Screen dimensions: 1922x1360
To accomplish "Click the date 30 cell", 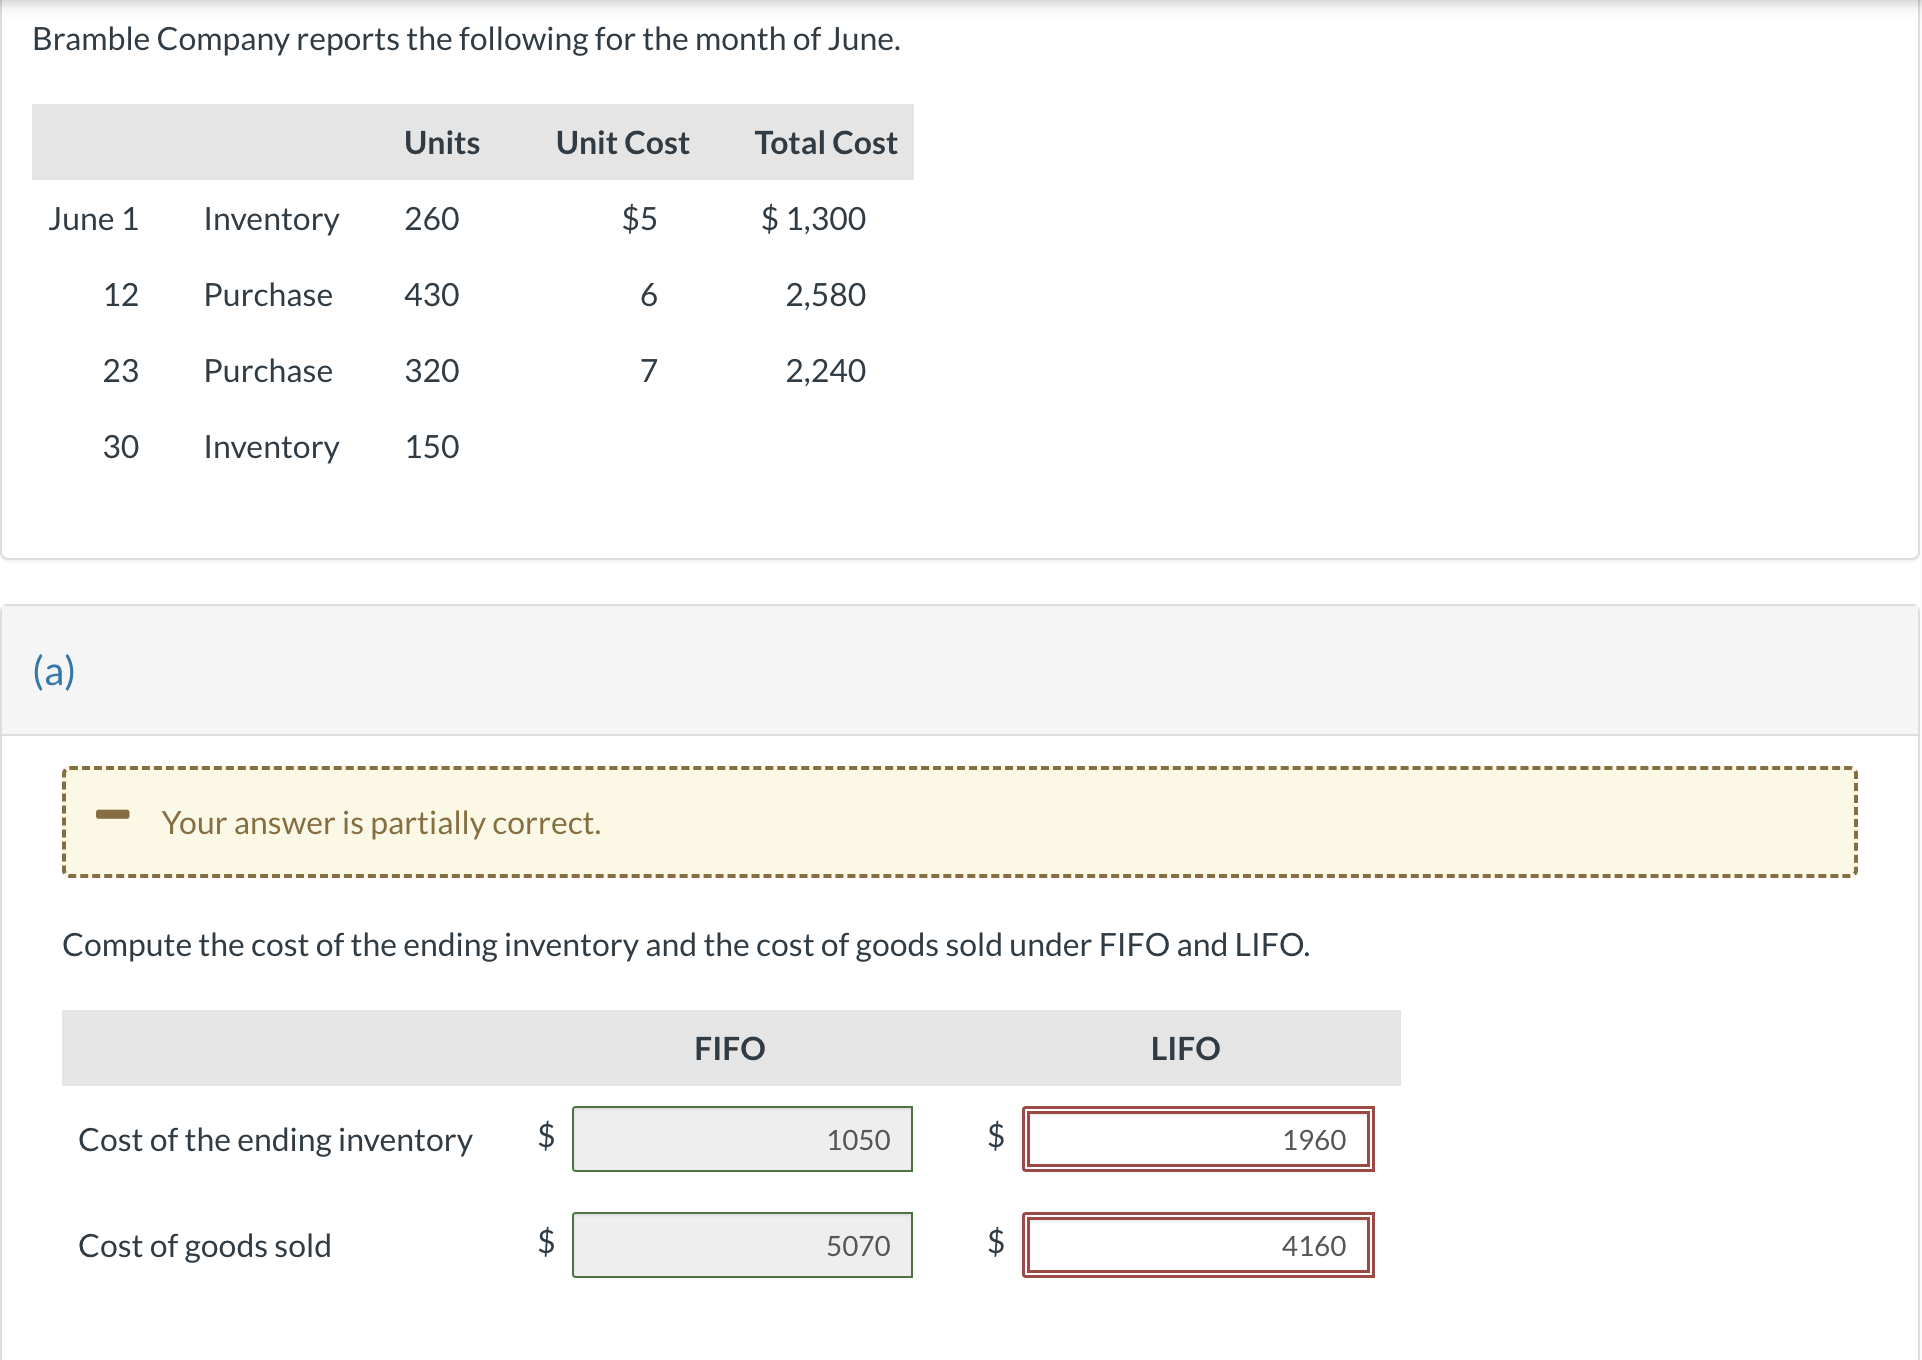I will point(121,447).
